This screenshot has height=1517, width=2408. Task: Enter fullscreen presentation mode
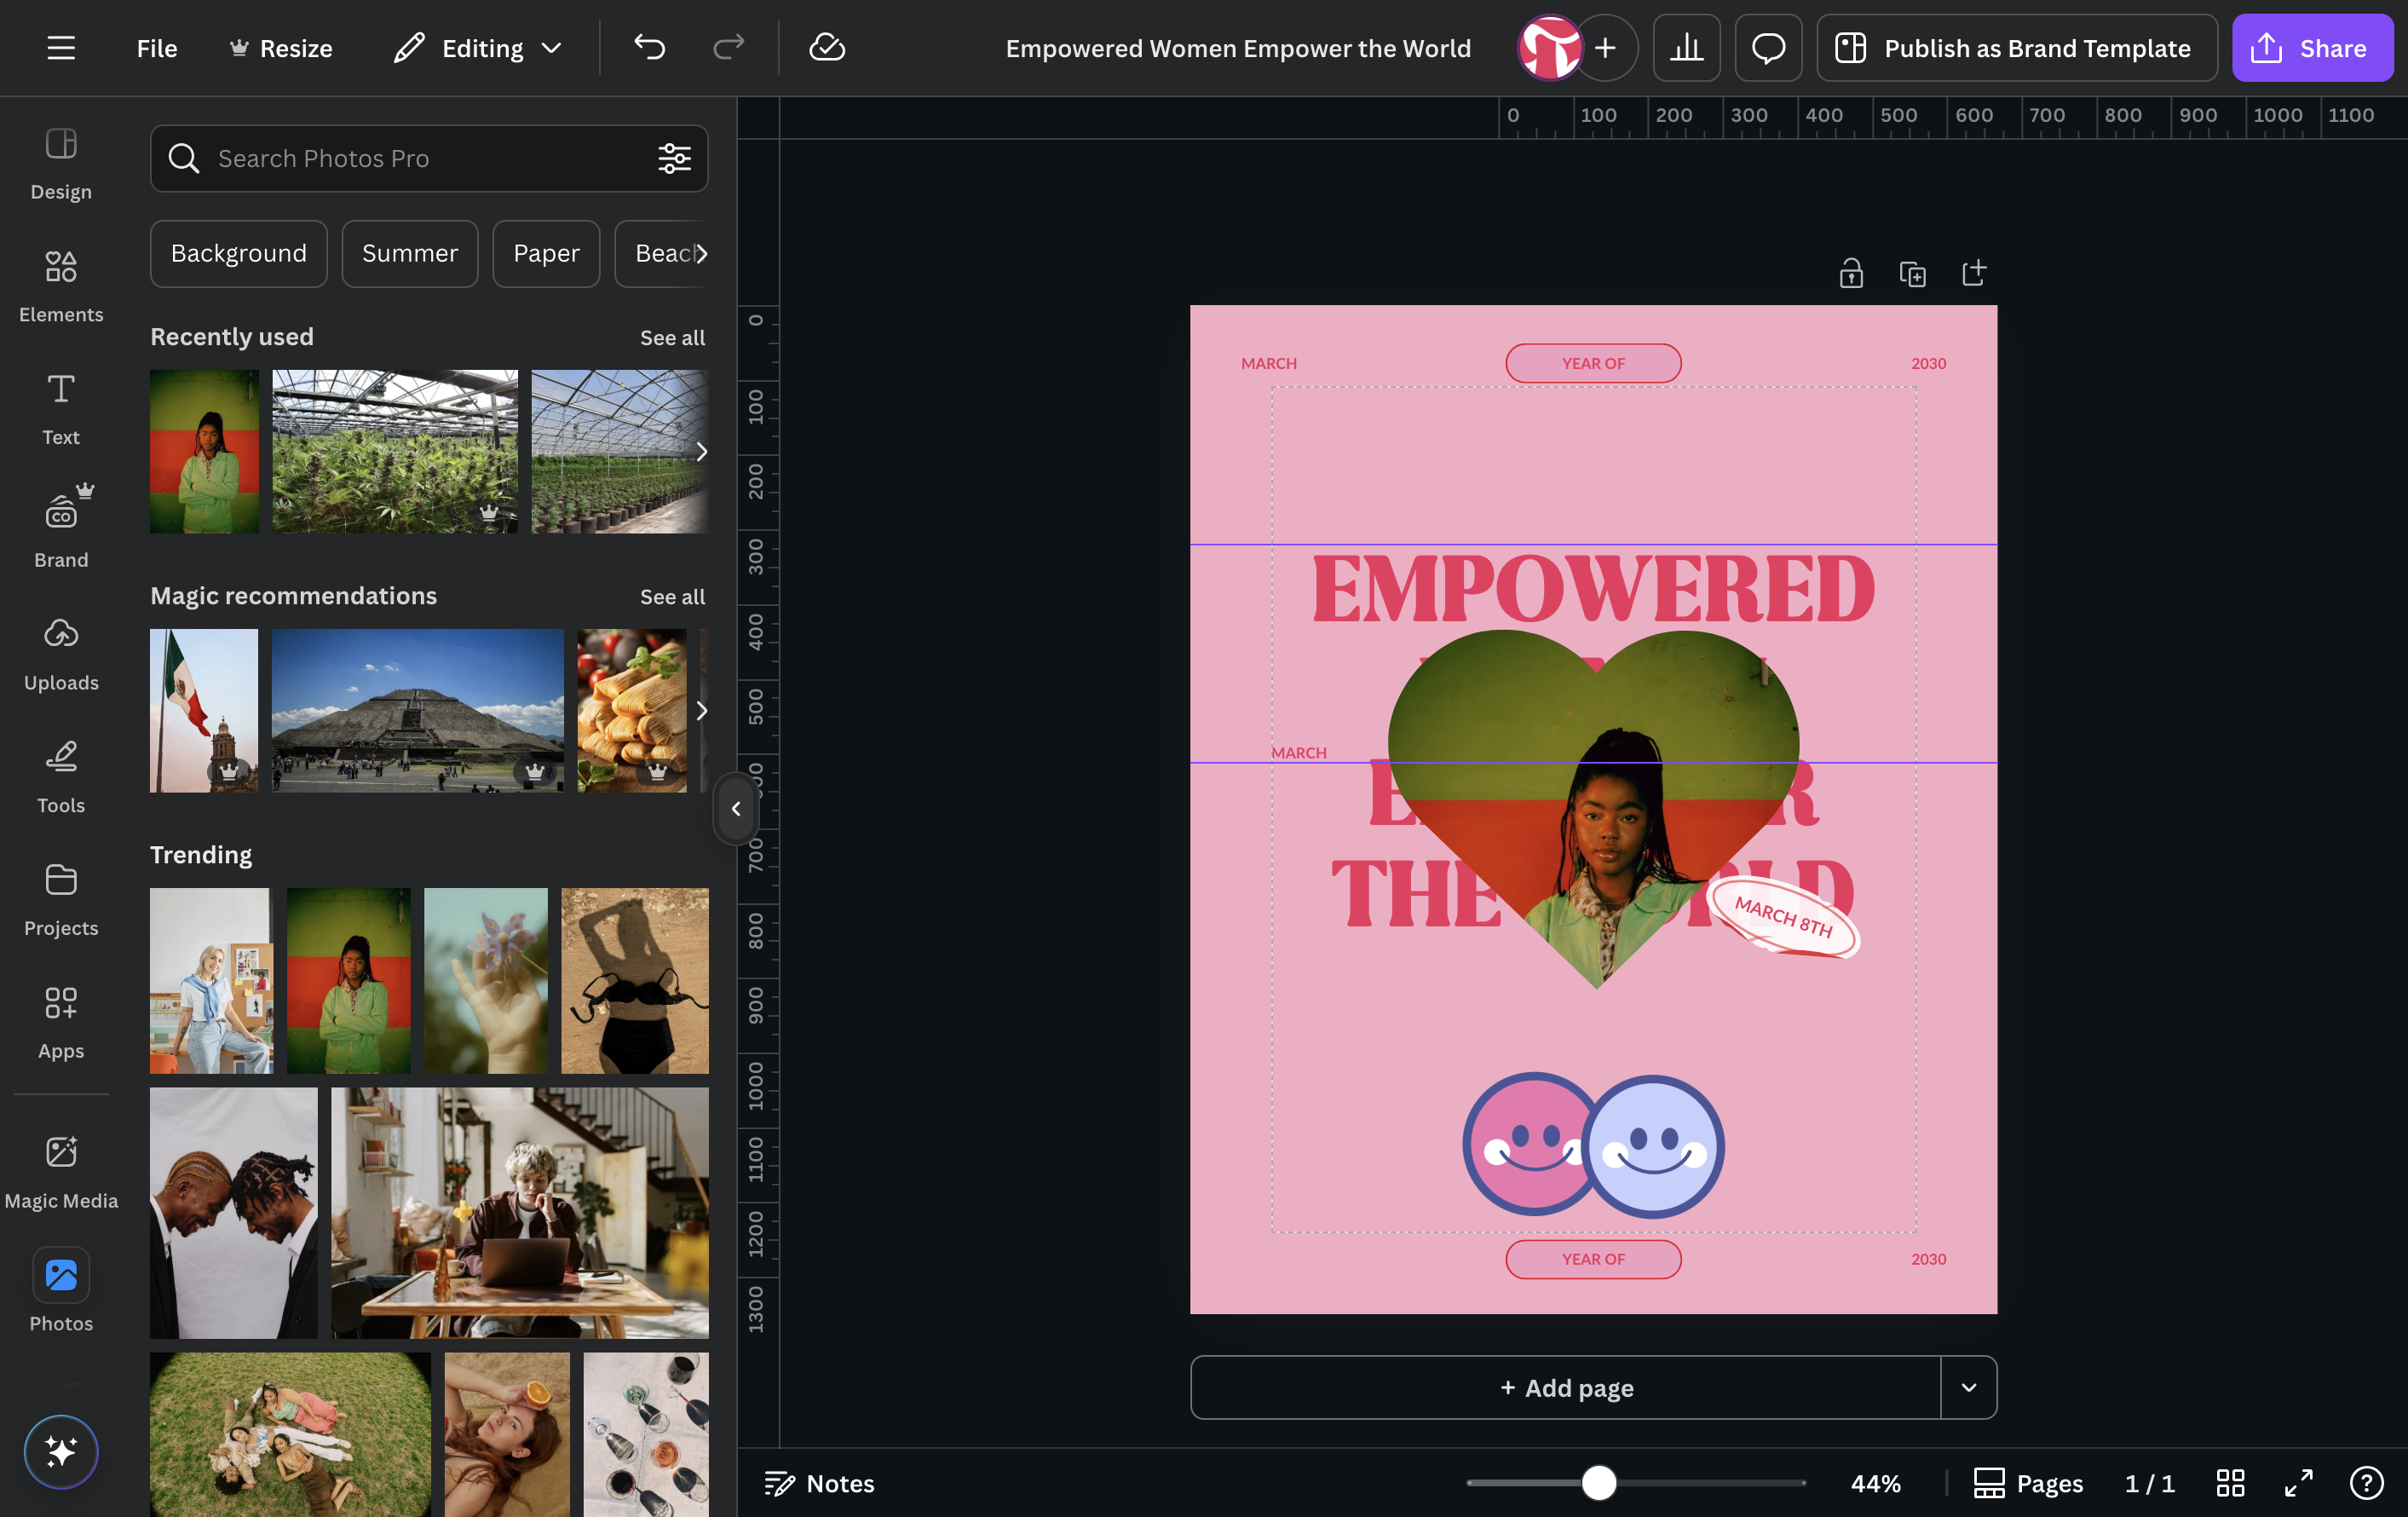click(x=2299, y=1483)
